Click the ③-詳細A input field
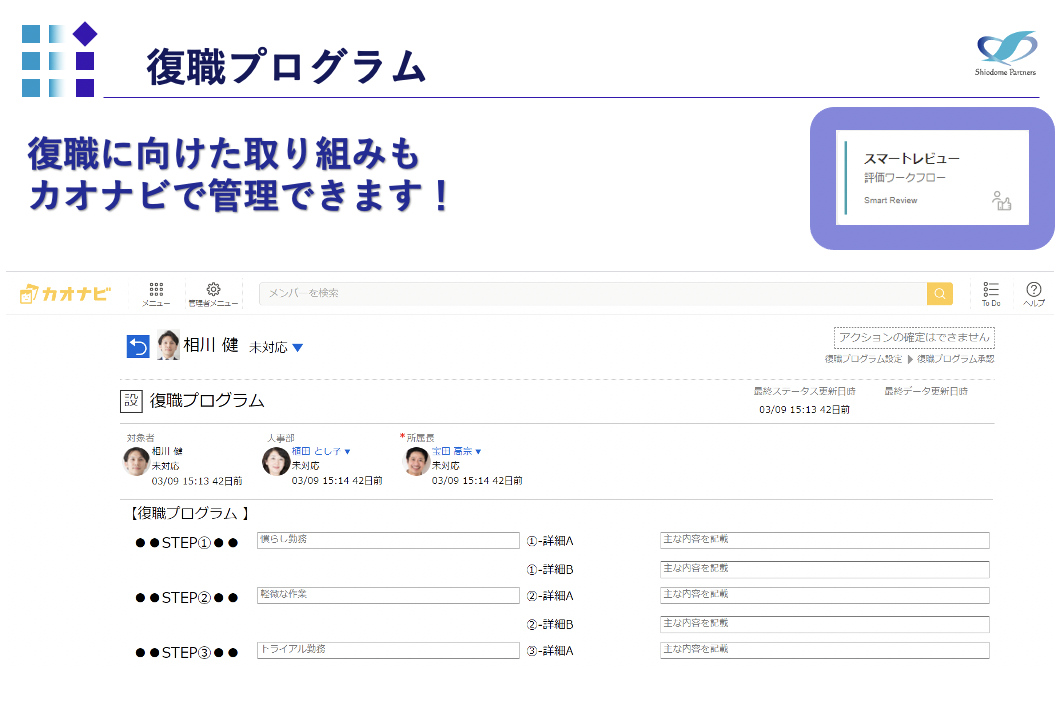Screen dimensions: 1062x714 click(x=824, y=650)
